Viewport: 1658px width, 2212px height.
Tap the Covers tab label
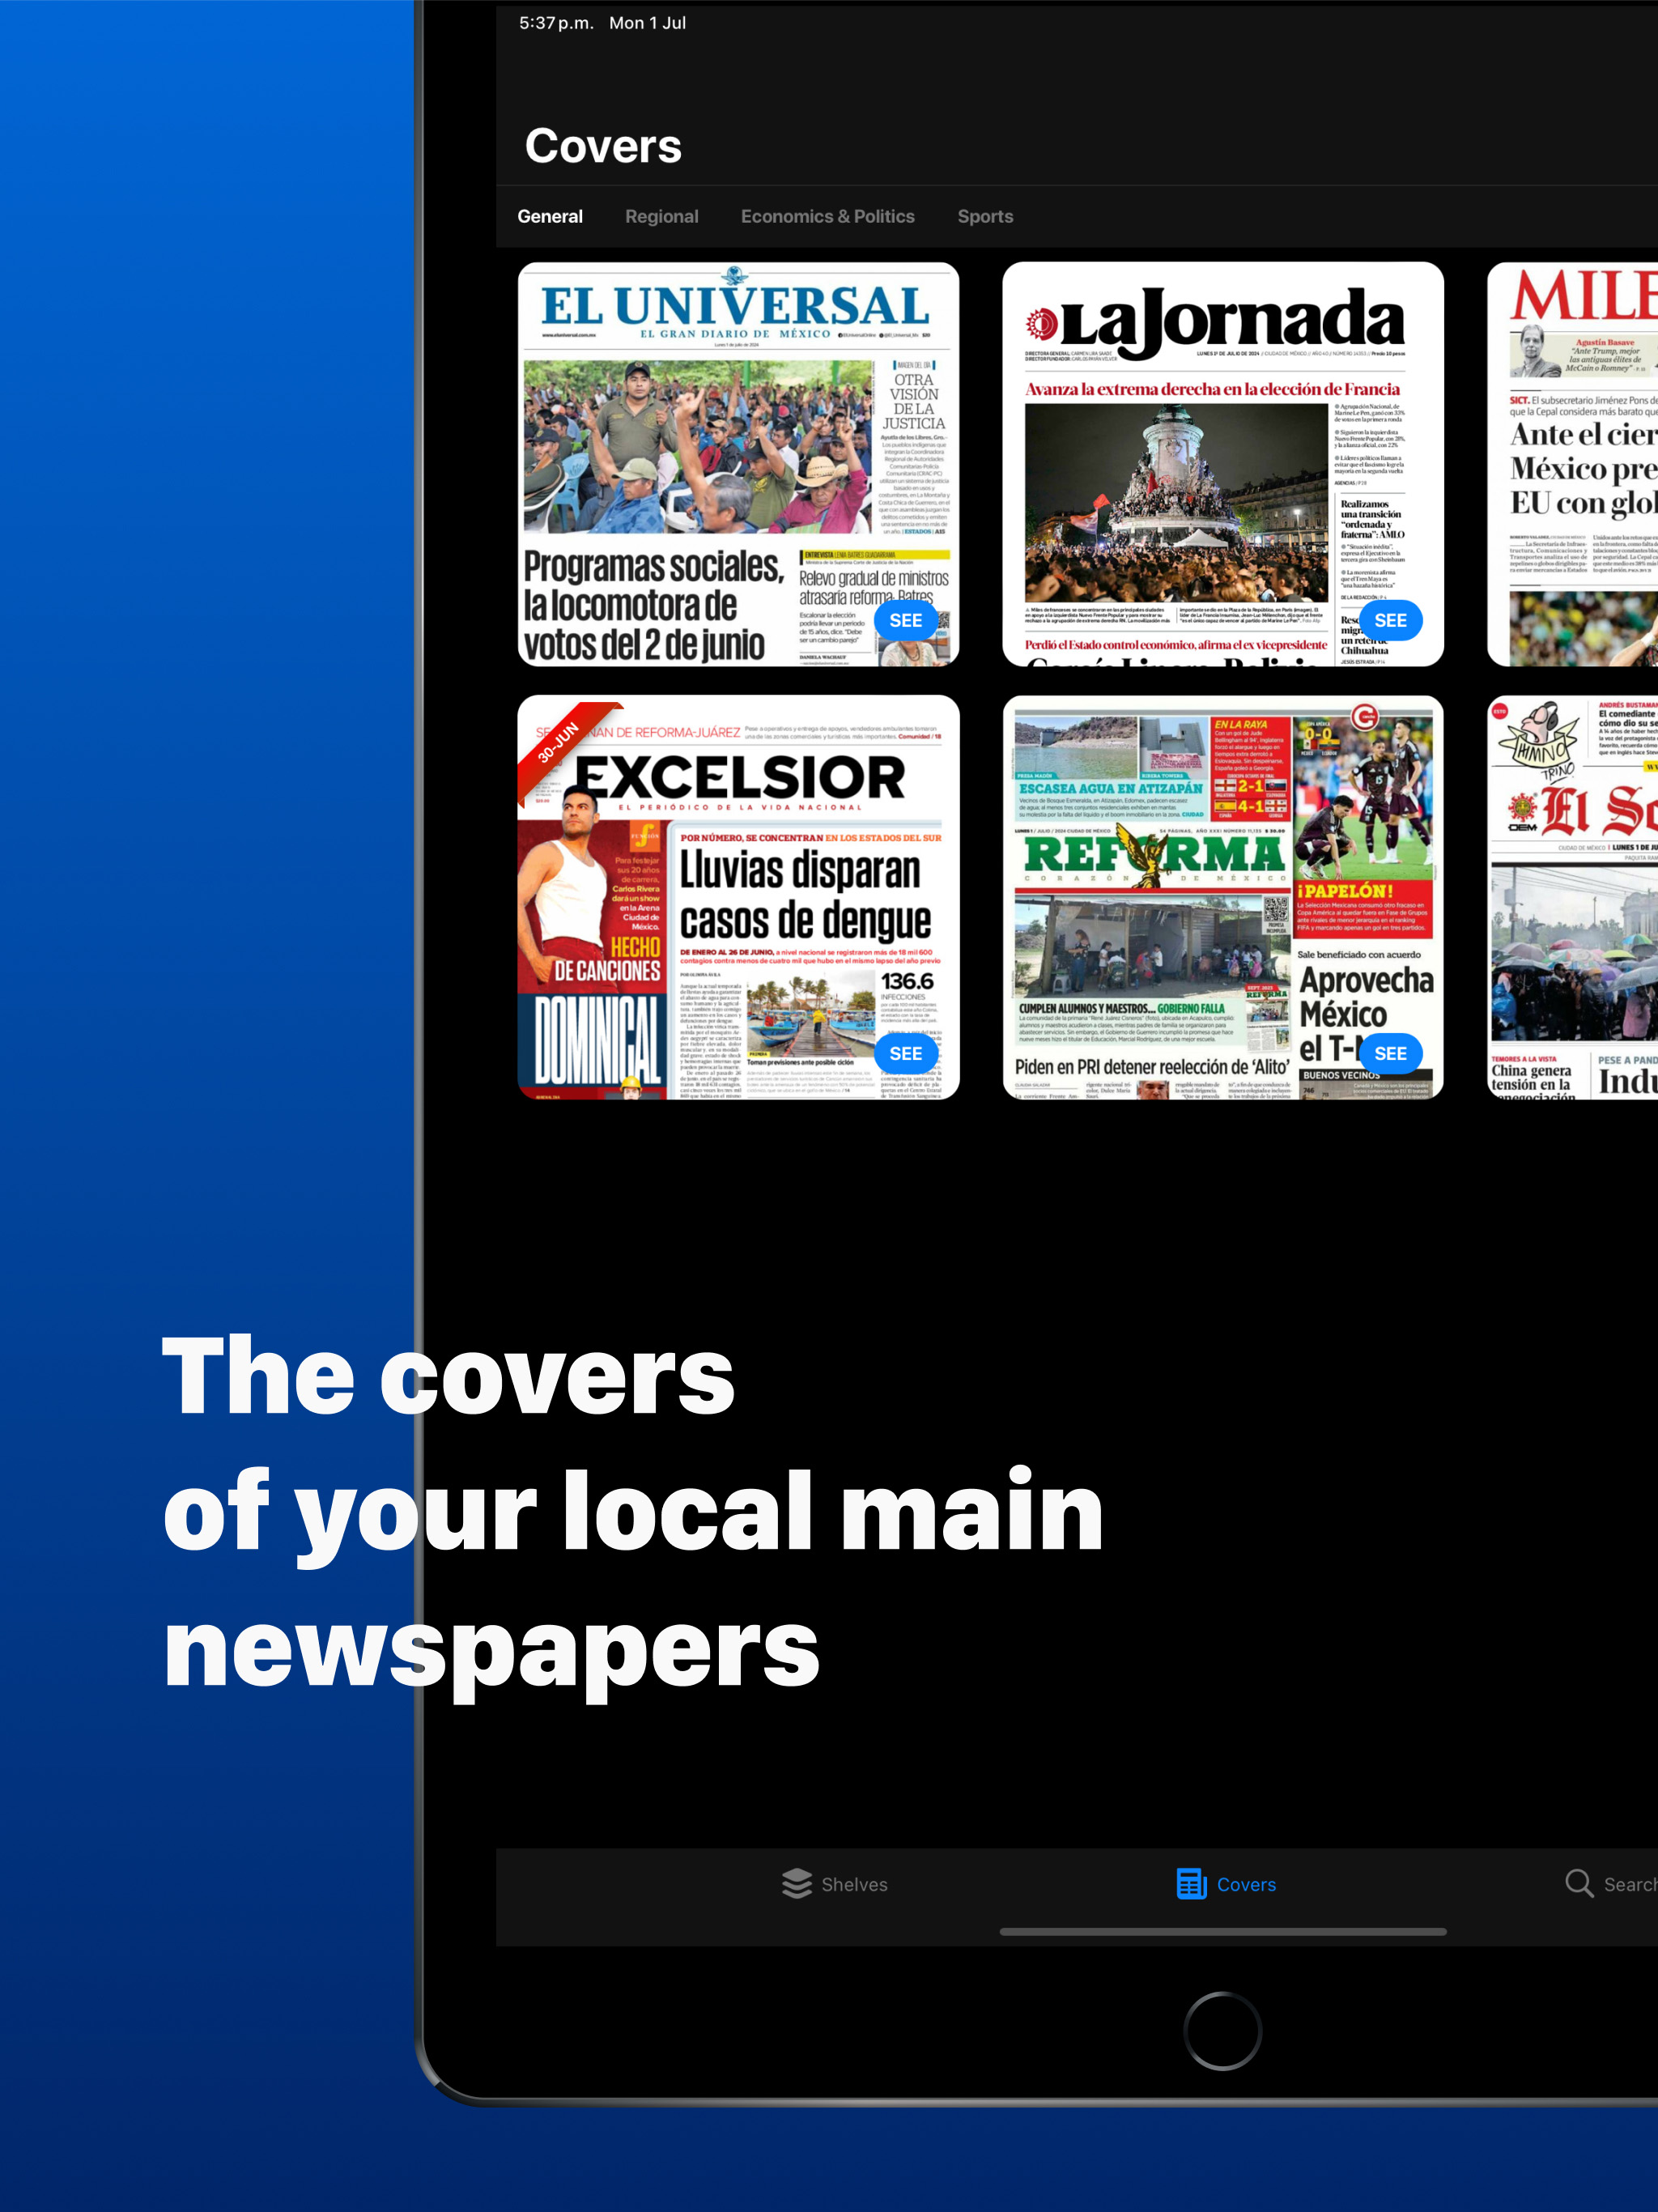(x=1246, y=1885)
